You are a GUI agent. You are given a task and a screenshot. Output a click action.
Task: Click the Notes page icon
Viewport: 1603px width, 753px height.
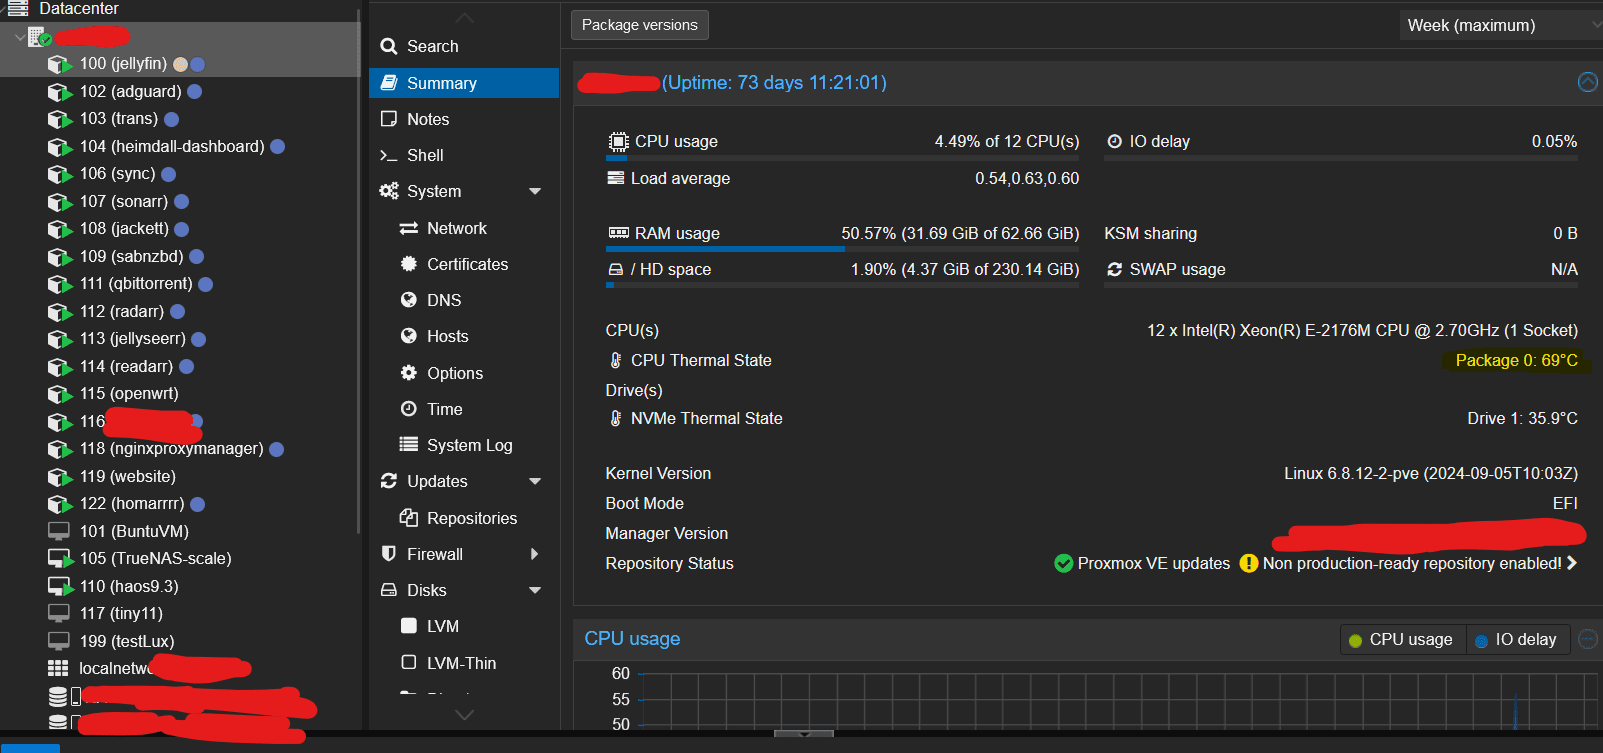pos(389,119)
